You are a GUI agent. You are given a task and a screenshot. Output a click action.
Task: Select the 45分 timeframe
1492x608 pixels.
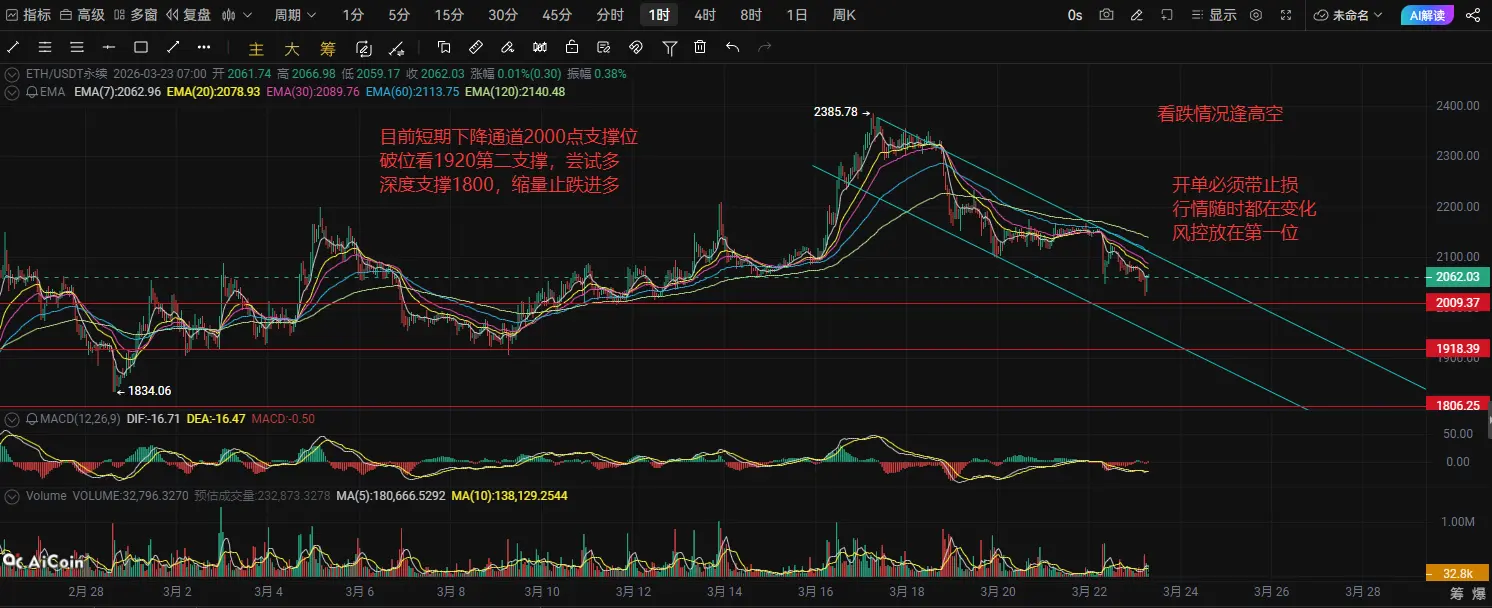pyautogui.click(x=557, y=15)
